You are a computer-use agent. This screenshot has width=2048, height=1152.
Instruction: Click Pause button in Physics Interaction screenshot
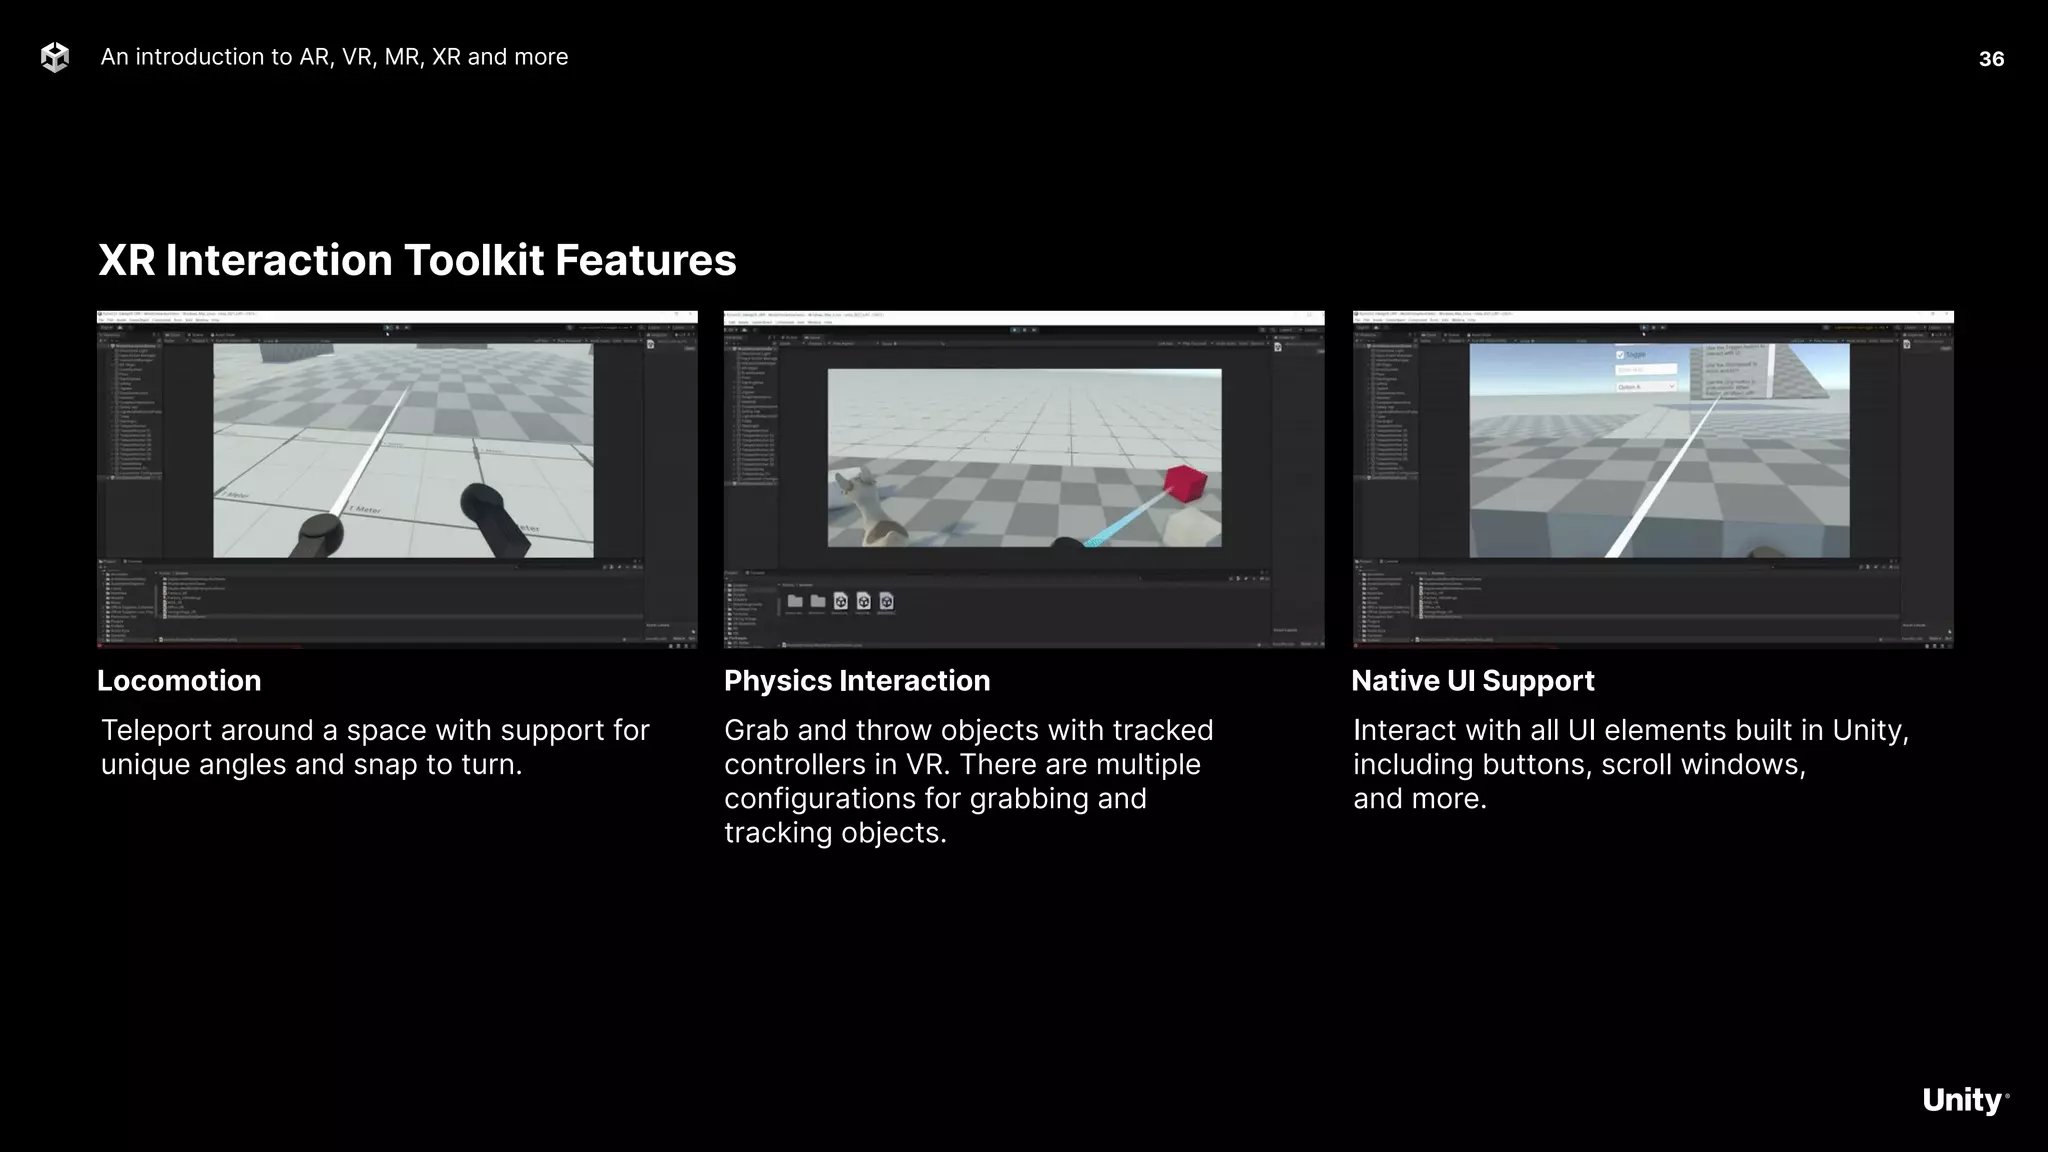click(1025, 330)
